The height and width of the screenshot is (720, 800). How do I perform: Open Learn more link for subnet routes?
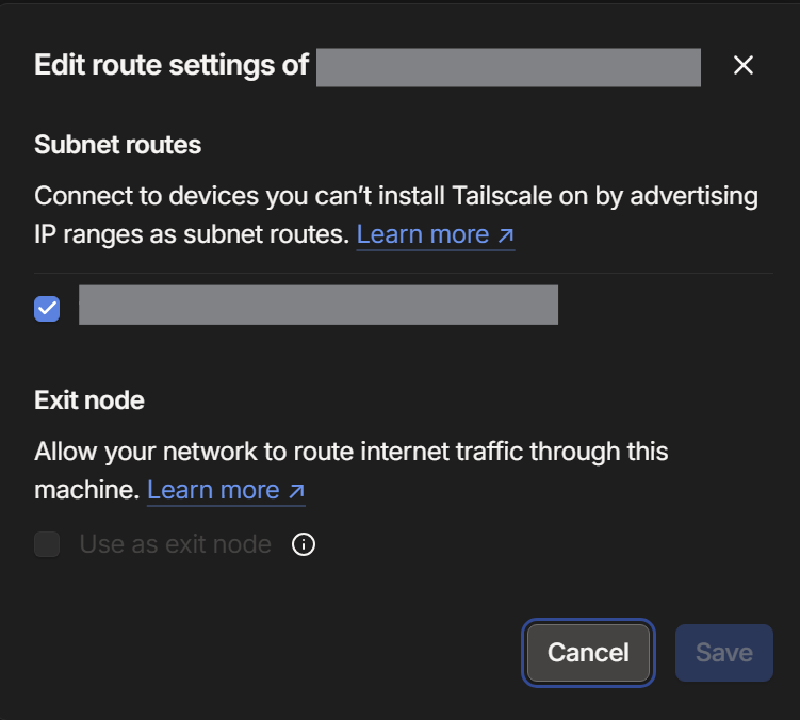tap(422, 235)
